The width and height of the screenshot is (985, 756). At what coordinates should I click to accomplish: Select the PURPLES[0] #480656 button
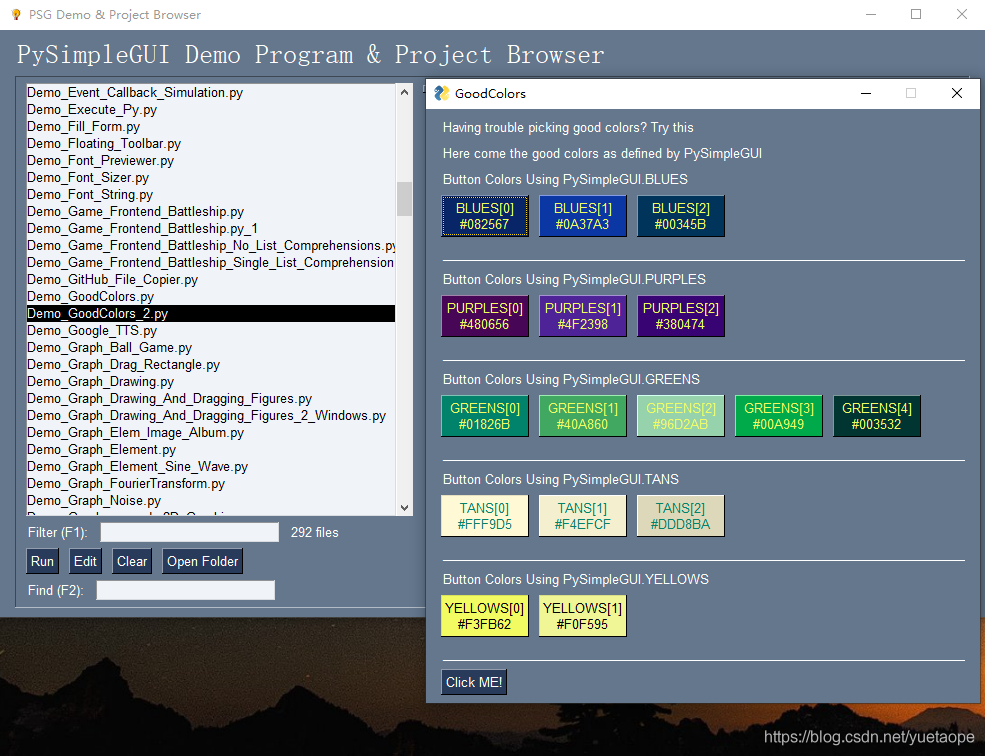coord(484,316)
